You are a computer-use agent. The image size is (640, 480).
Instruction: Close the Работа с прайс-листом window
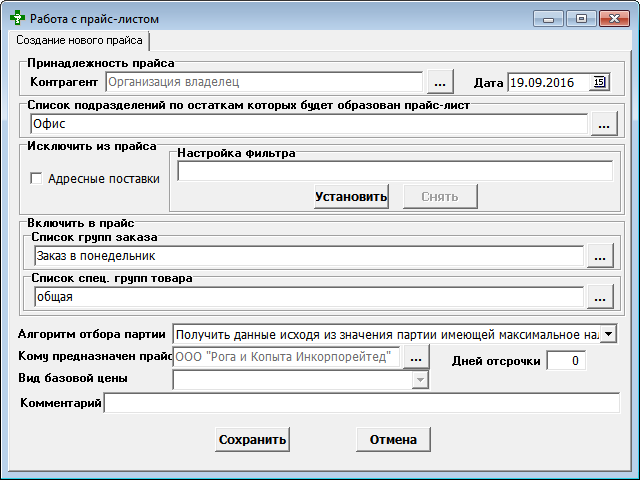611,18
